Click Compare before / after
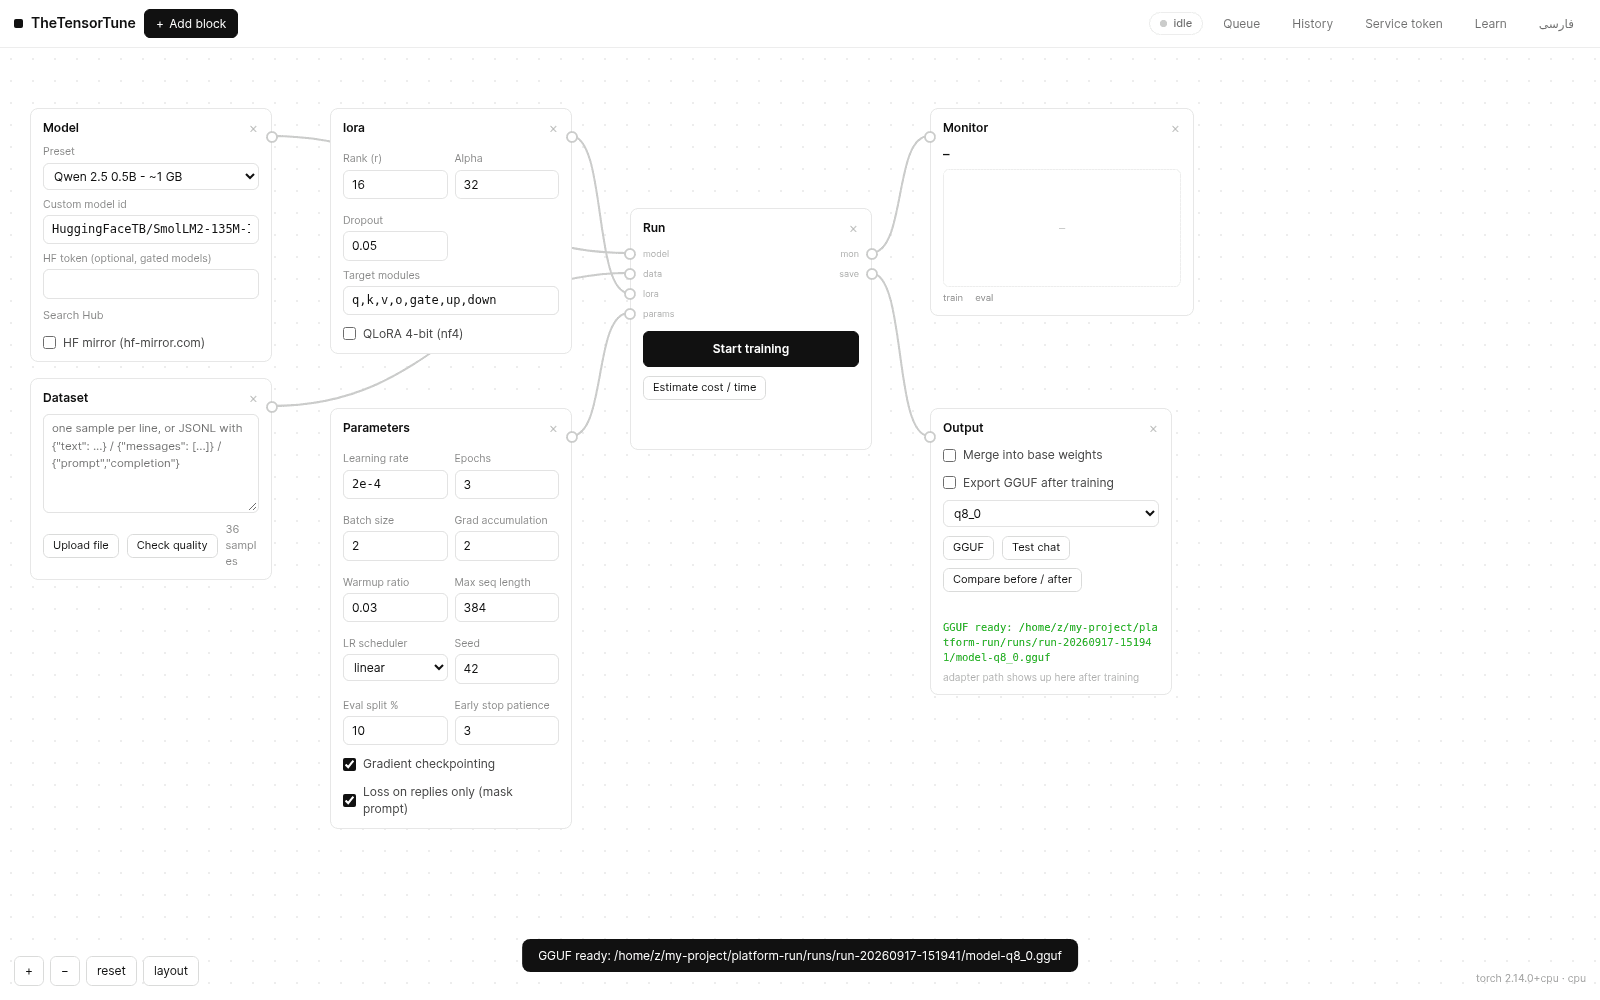The image size is (1600, 1000). (x=1012, y=580)
